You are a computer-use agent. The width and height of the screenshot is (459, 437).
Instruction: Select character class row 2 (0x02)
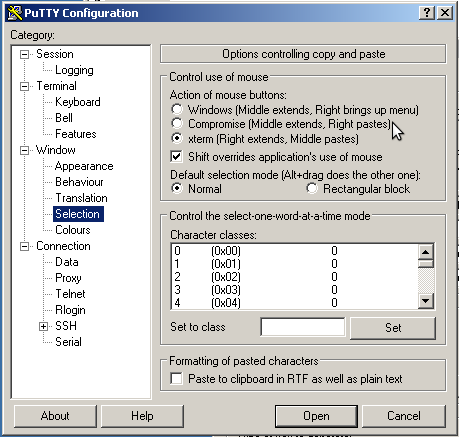[x=295, y=277]
